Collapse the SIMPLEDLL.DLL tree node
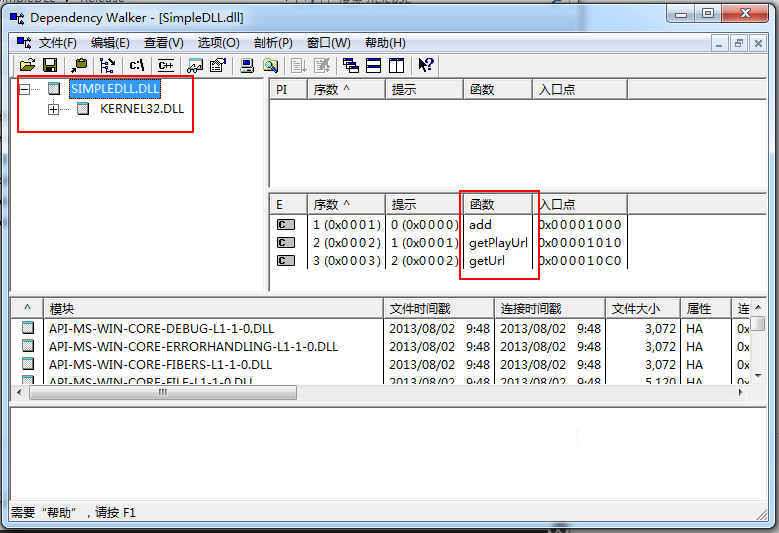The height and width of the screenshot is (533, 779). click(x=24, y=89)
